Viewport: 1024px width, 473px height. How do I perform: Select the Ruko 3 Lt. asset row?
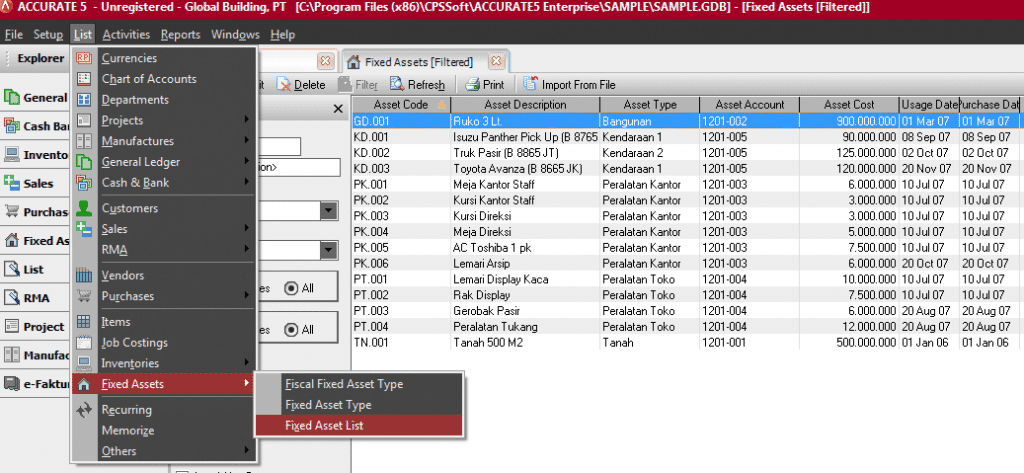[x=688, y=122]
